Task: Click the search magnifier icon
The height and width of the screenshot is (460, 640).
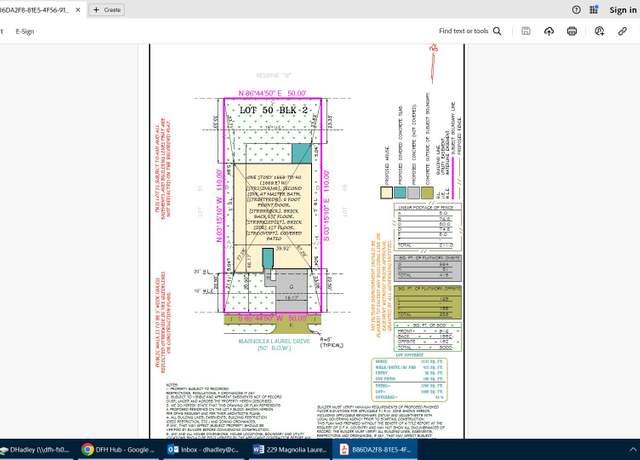Action: [x=497, y=31]
